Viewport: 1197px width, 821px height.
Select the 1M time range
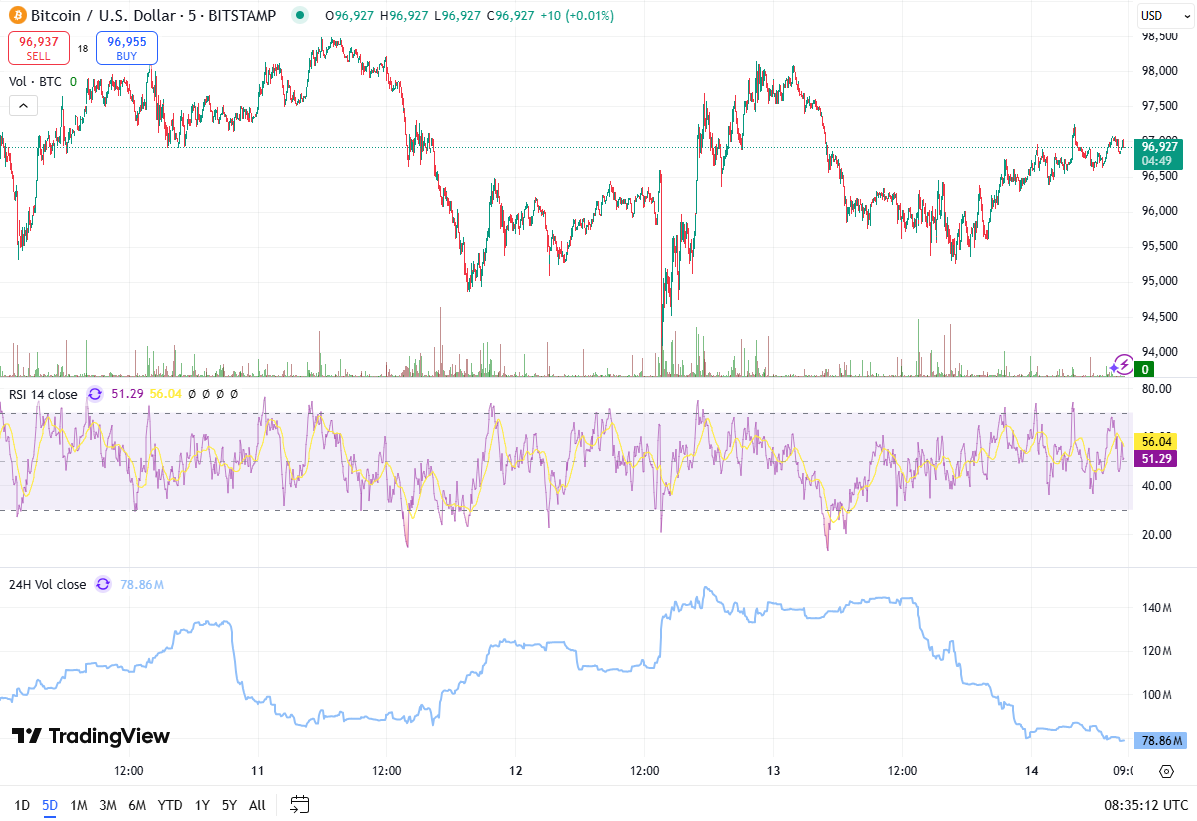click(x=79, y=805)
